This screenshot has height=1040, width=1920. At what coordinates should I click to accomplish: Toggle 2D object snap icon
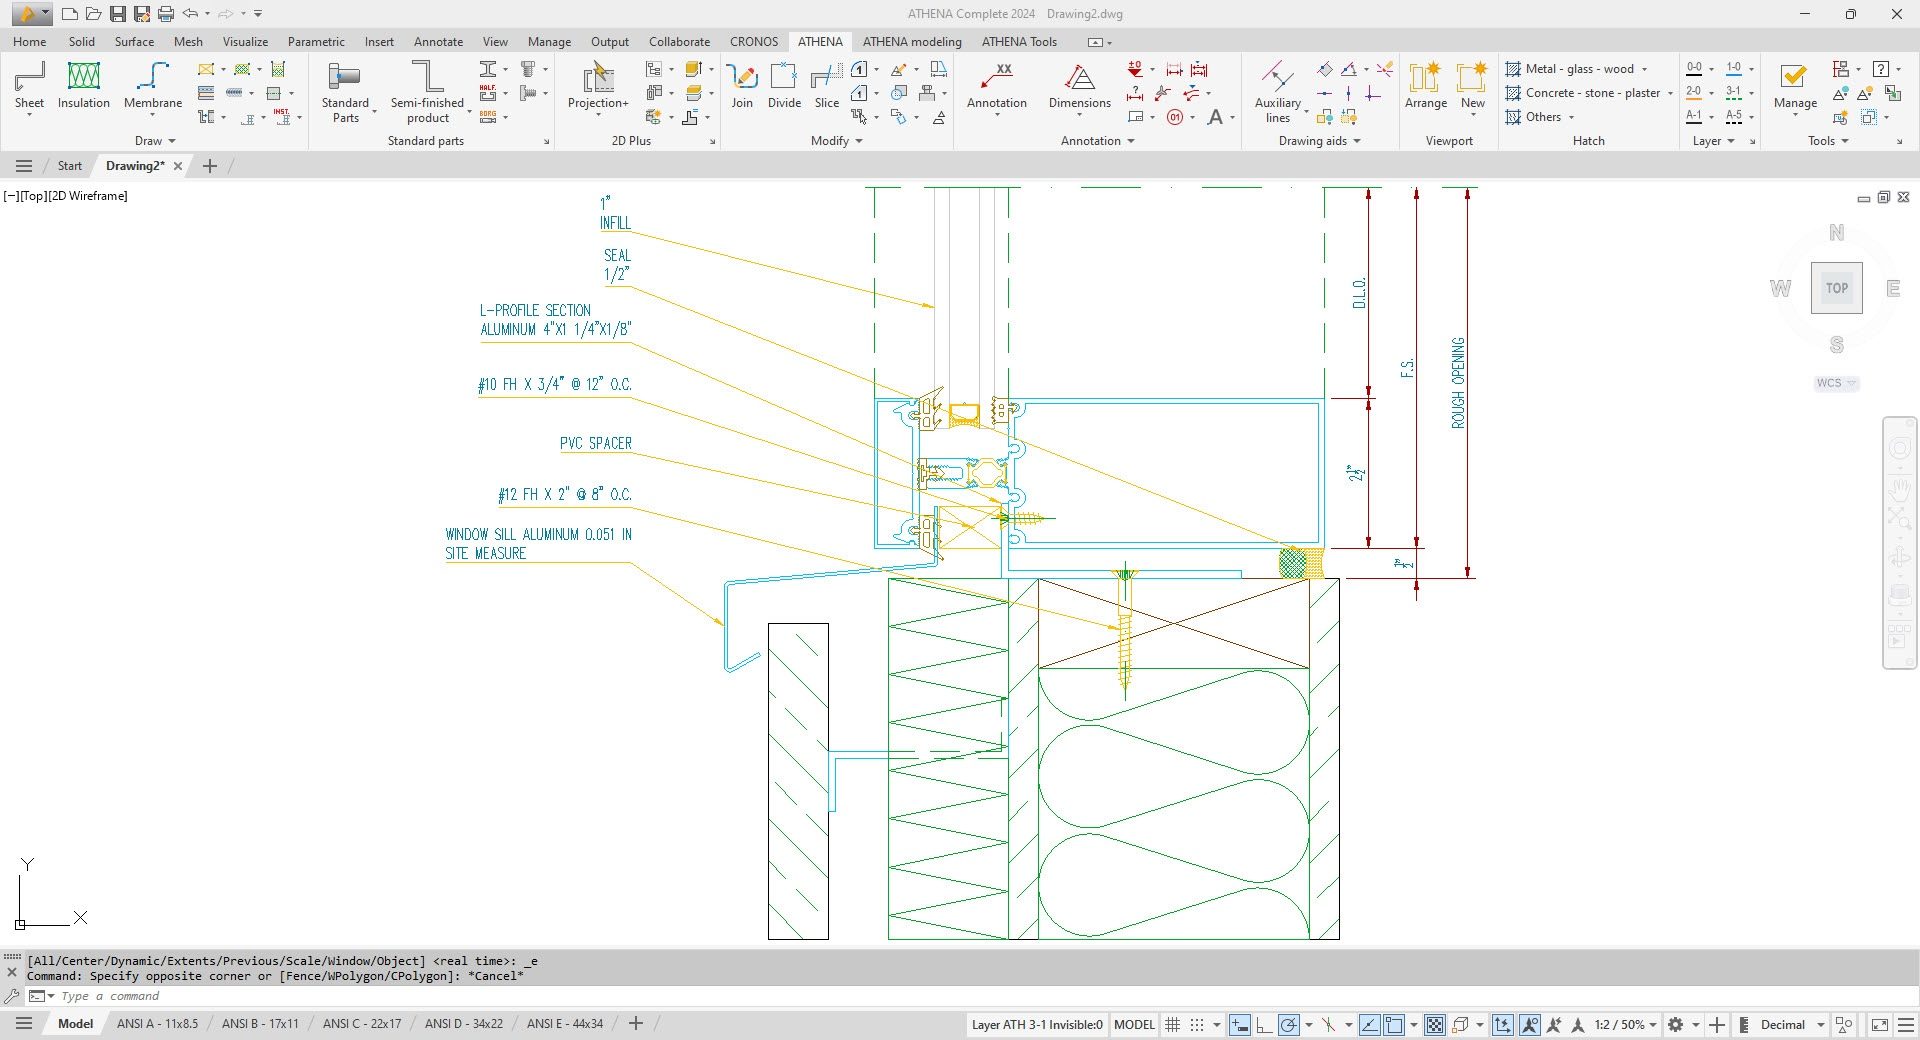(1394, 1024)
